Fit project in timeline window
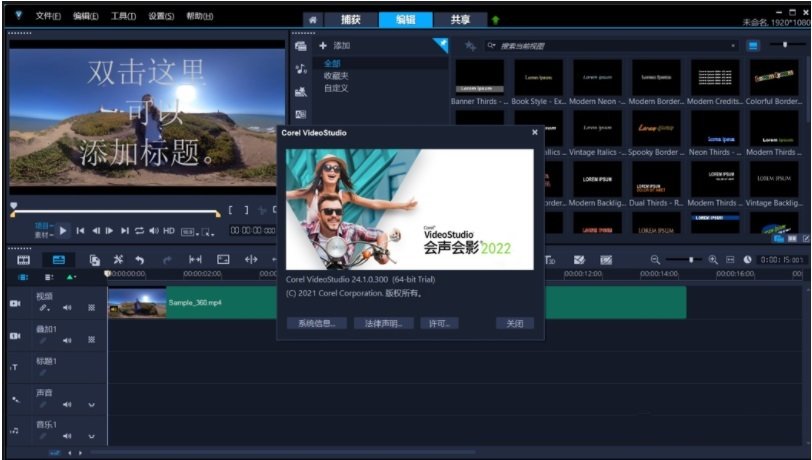812x460 pixels. (x=730, y=260)
